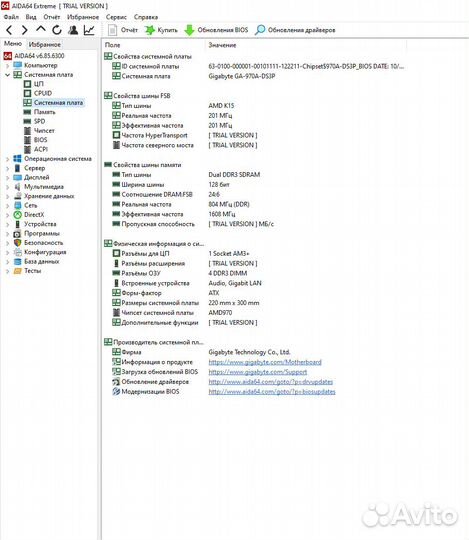Select the SPD tree item
The image size is (469, 540).
pyautogui.click(x=34, y=121)
